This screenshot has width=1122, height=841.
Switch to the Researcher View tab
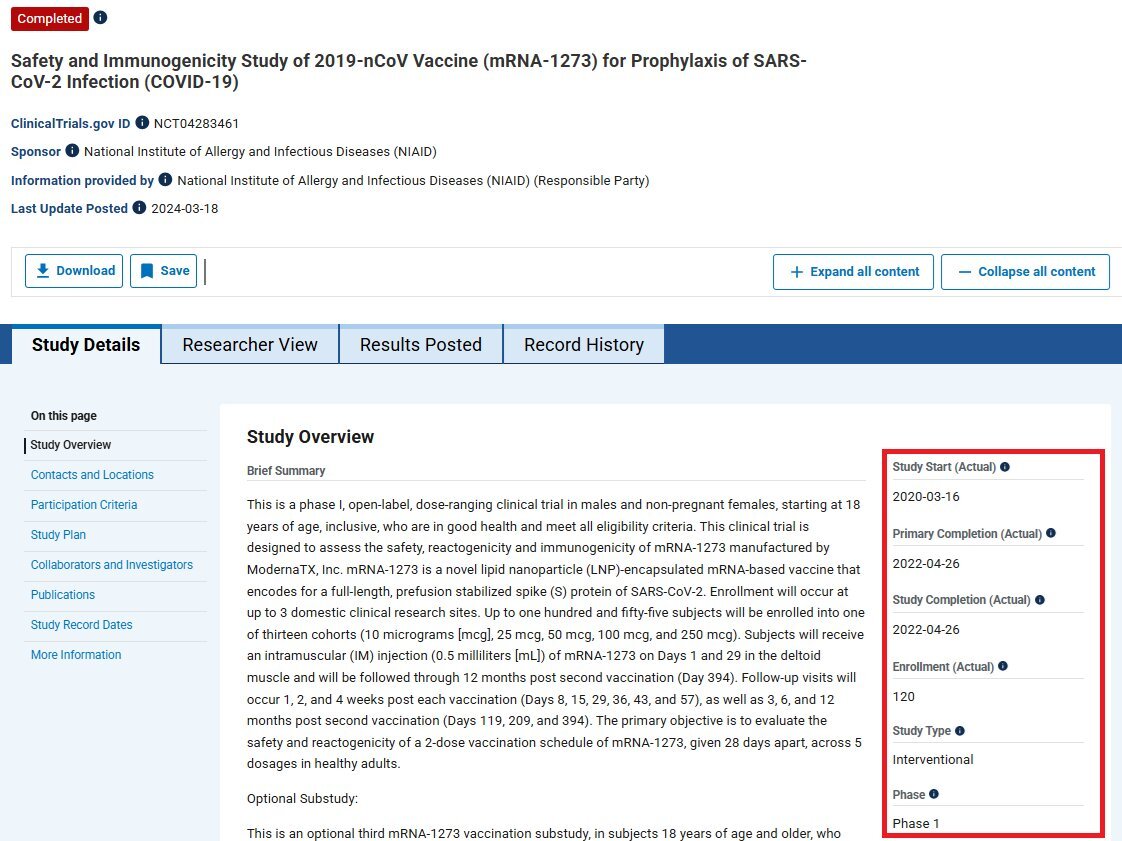coord(250,344)
